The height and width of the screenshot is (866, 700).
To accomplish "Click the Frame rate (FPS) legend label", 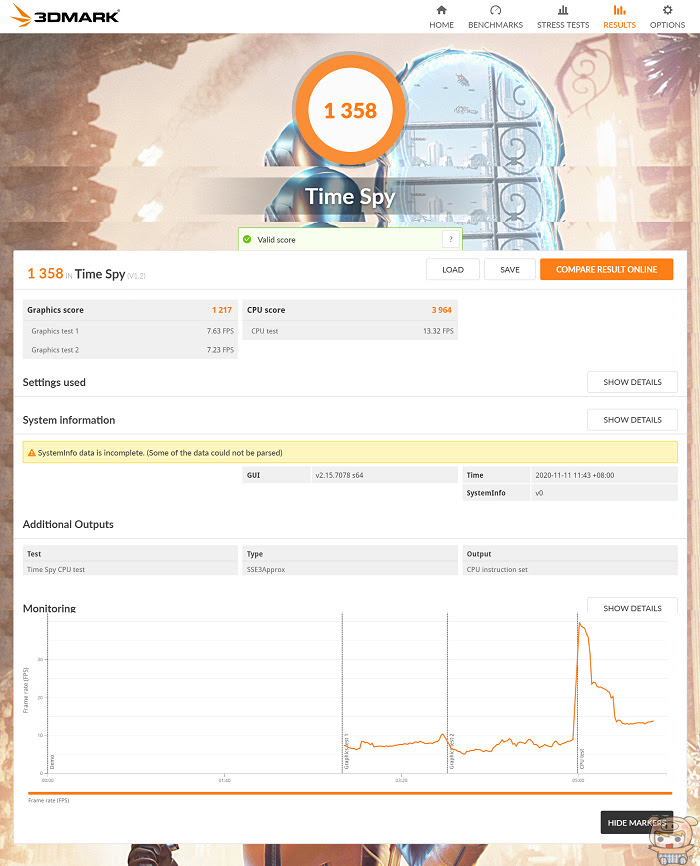I will point(49,800).
